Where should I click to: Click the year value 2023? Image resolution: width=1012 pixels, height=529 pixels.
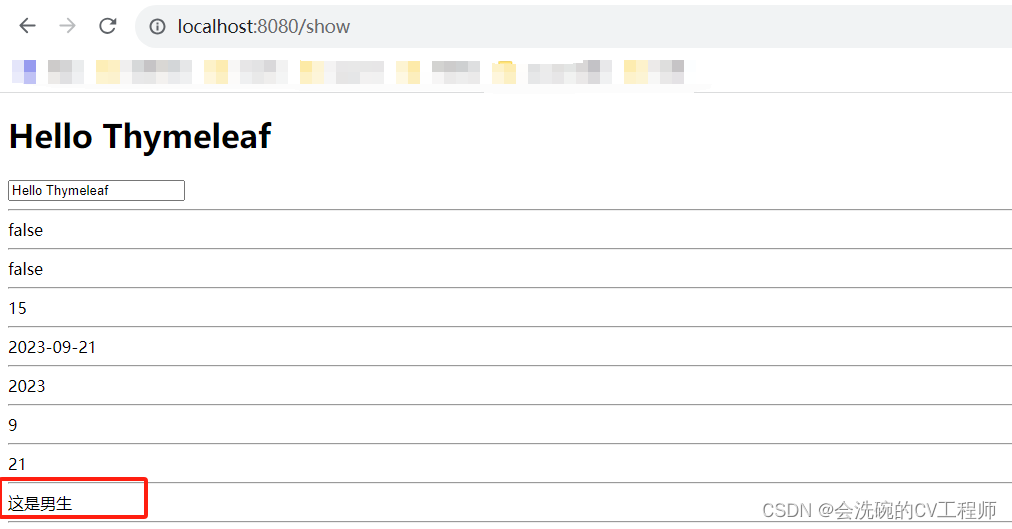coord(27,386)
